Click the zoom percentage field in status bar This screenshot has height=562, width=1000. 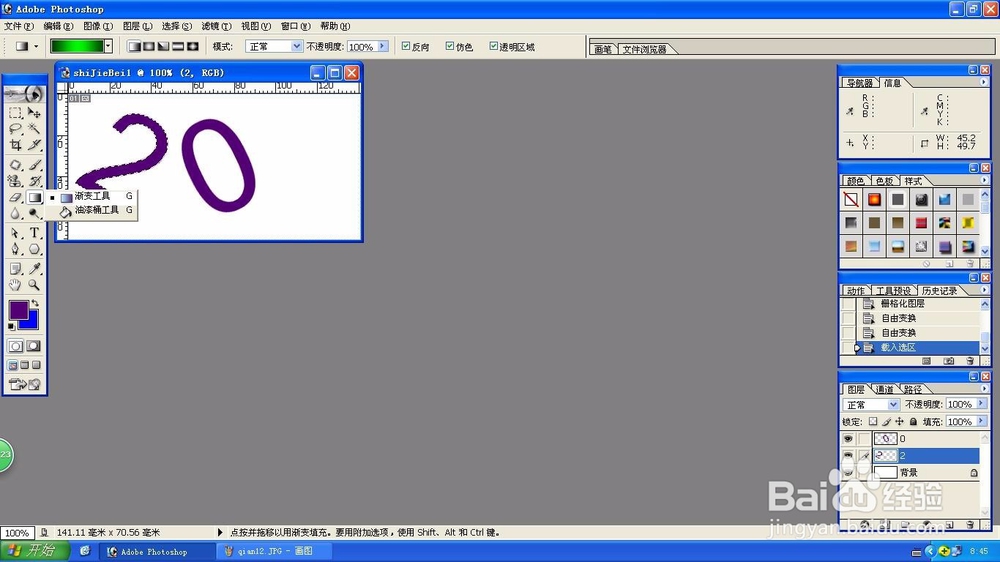[17, 533]
